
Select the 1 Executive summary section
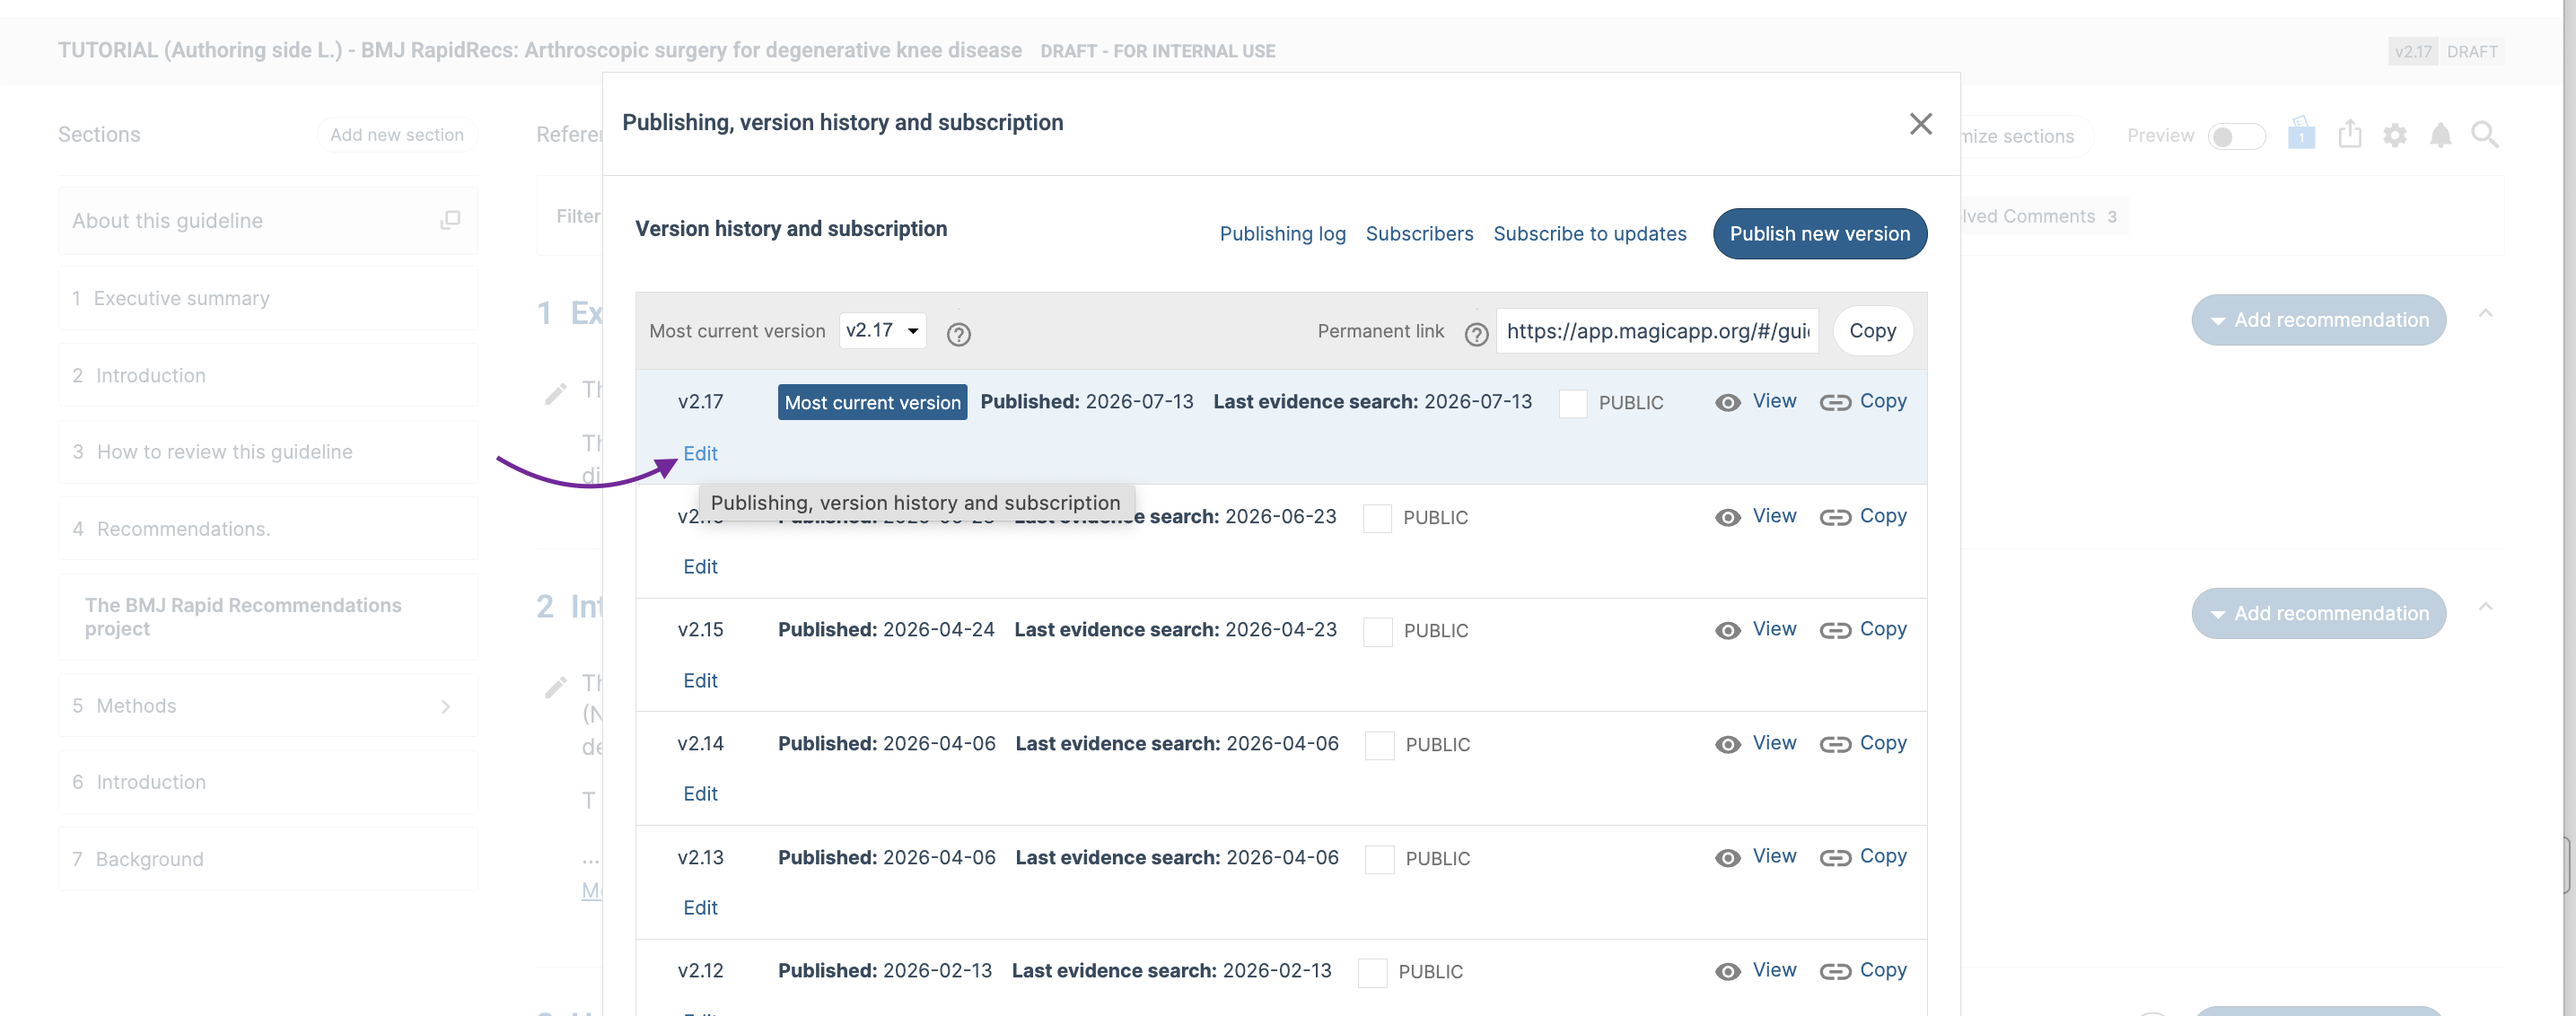pyautogui.click(x=268, y=299)
